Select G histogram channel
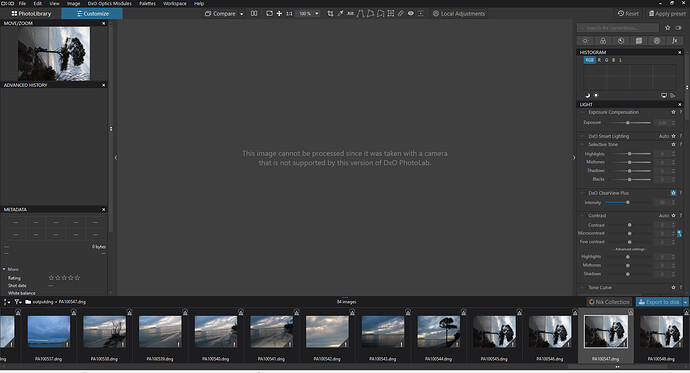 tap(606, 60)
